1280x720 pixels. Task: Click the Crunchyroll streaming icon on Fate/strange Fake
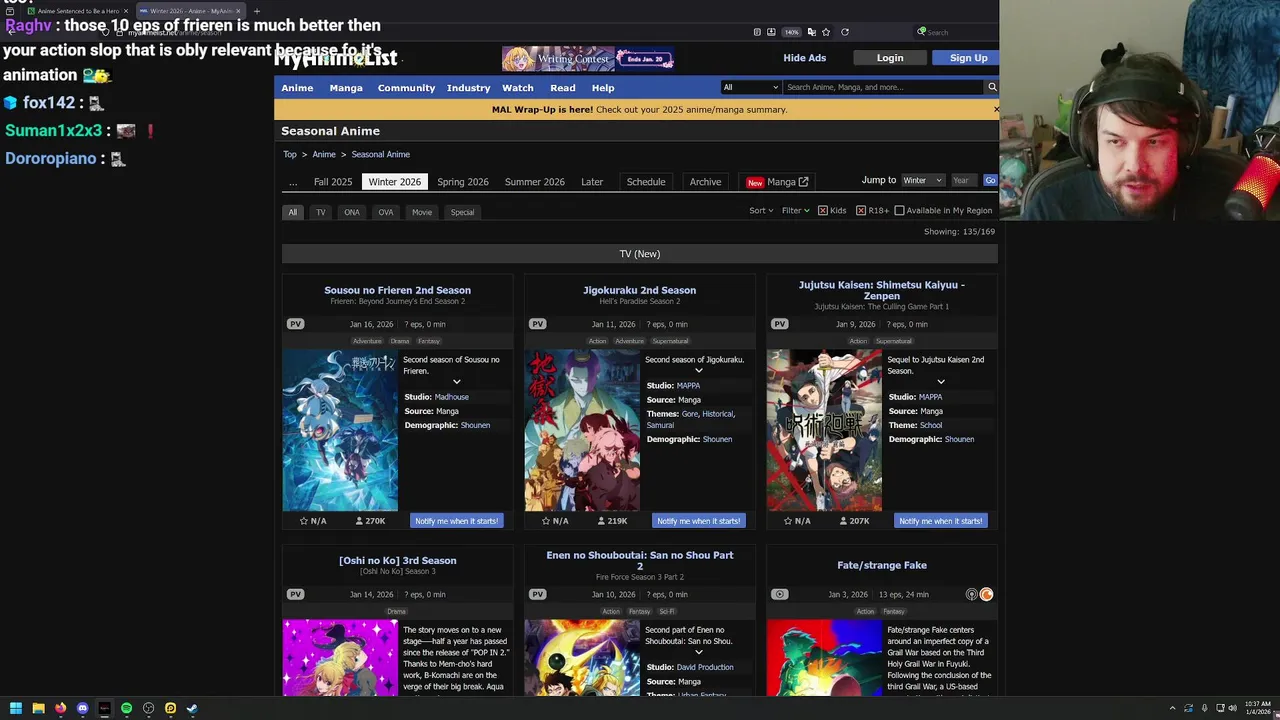(986, 594)
